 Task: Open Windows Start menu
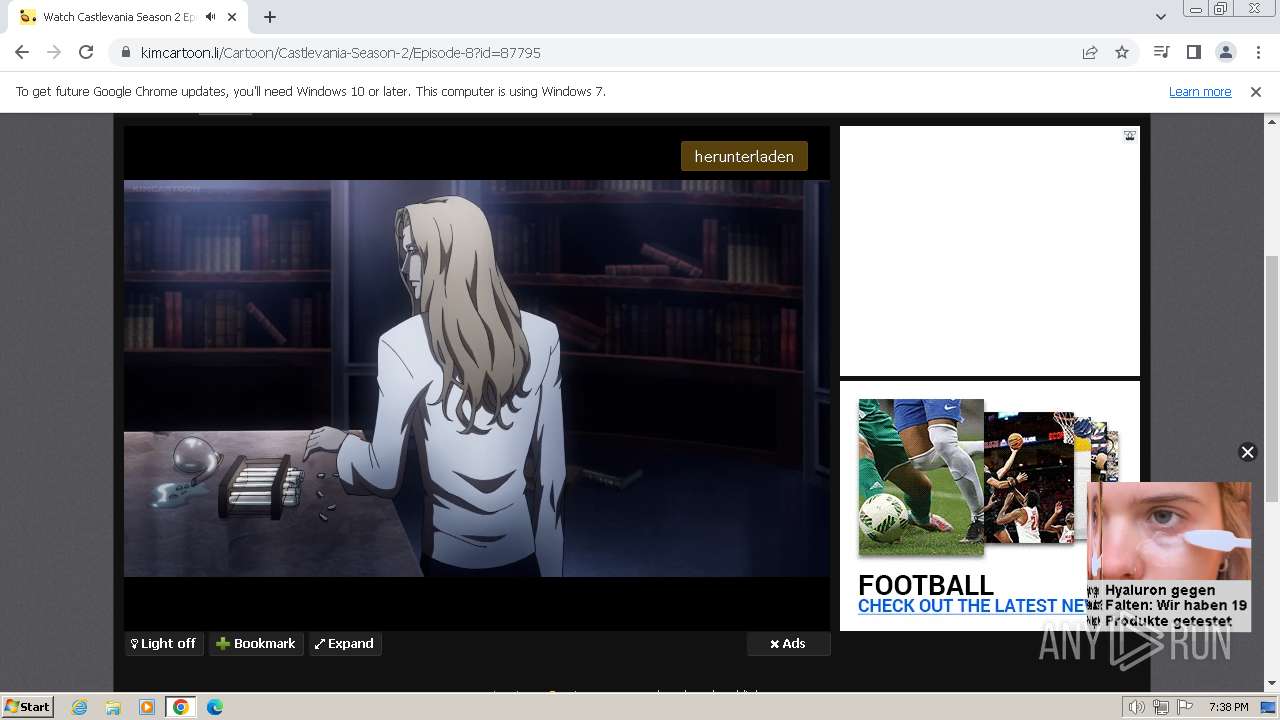coord(28,706)
